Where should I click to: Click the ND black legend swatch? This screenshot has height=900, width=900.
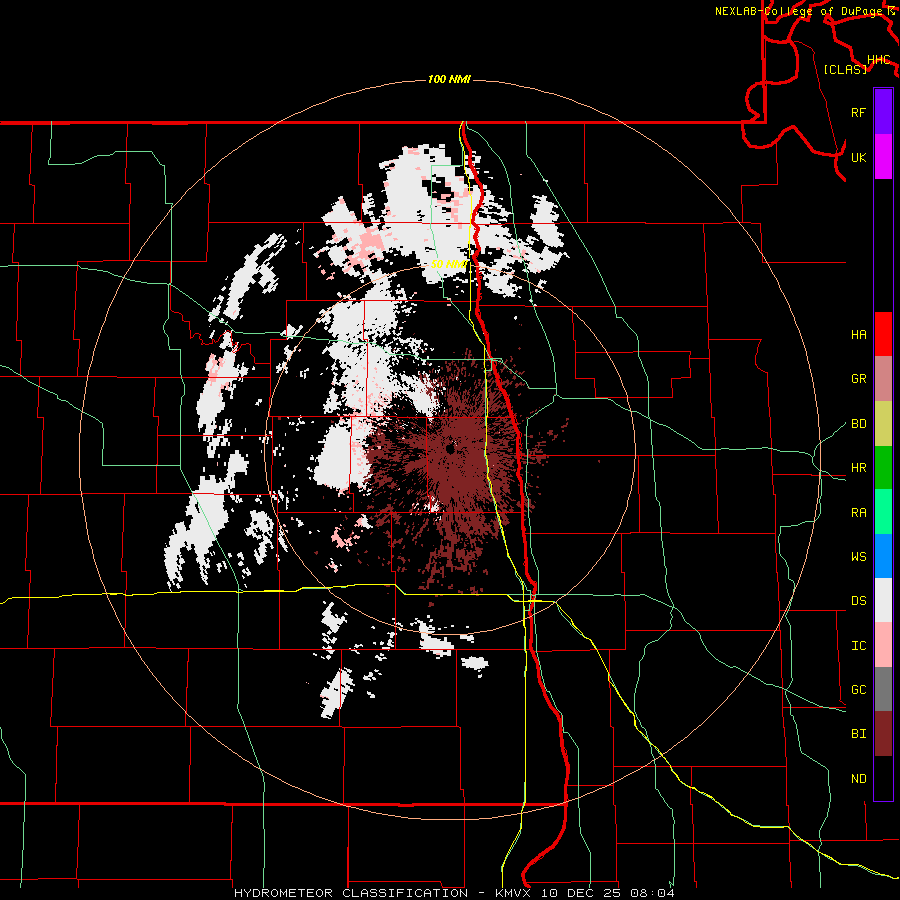[x=883, y=778]
